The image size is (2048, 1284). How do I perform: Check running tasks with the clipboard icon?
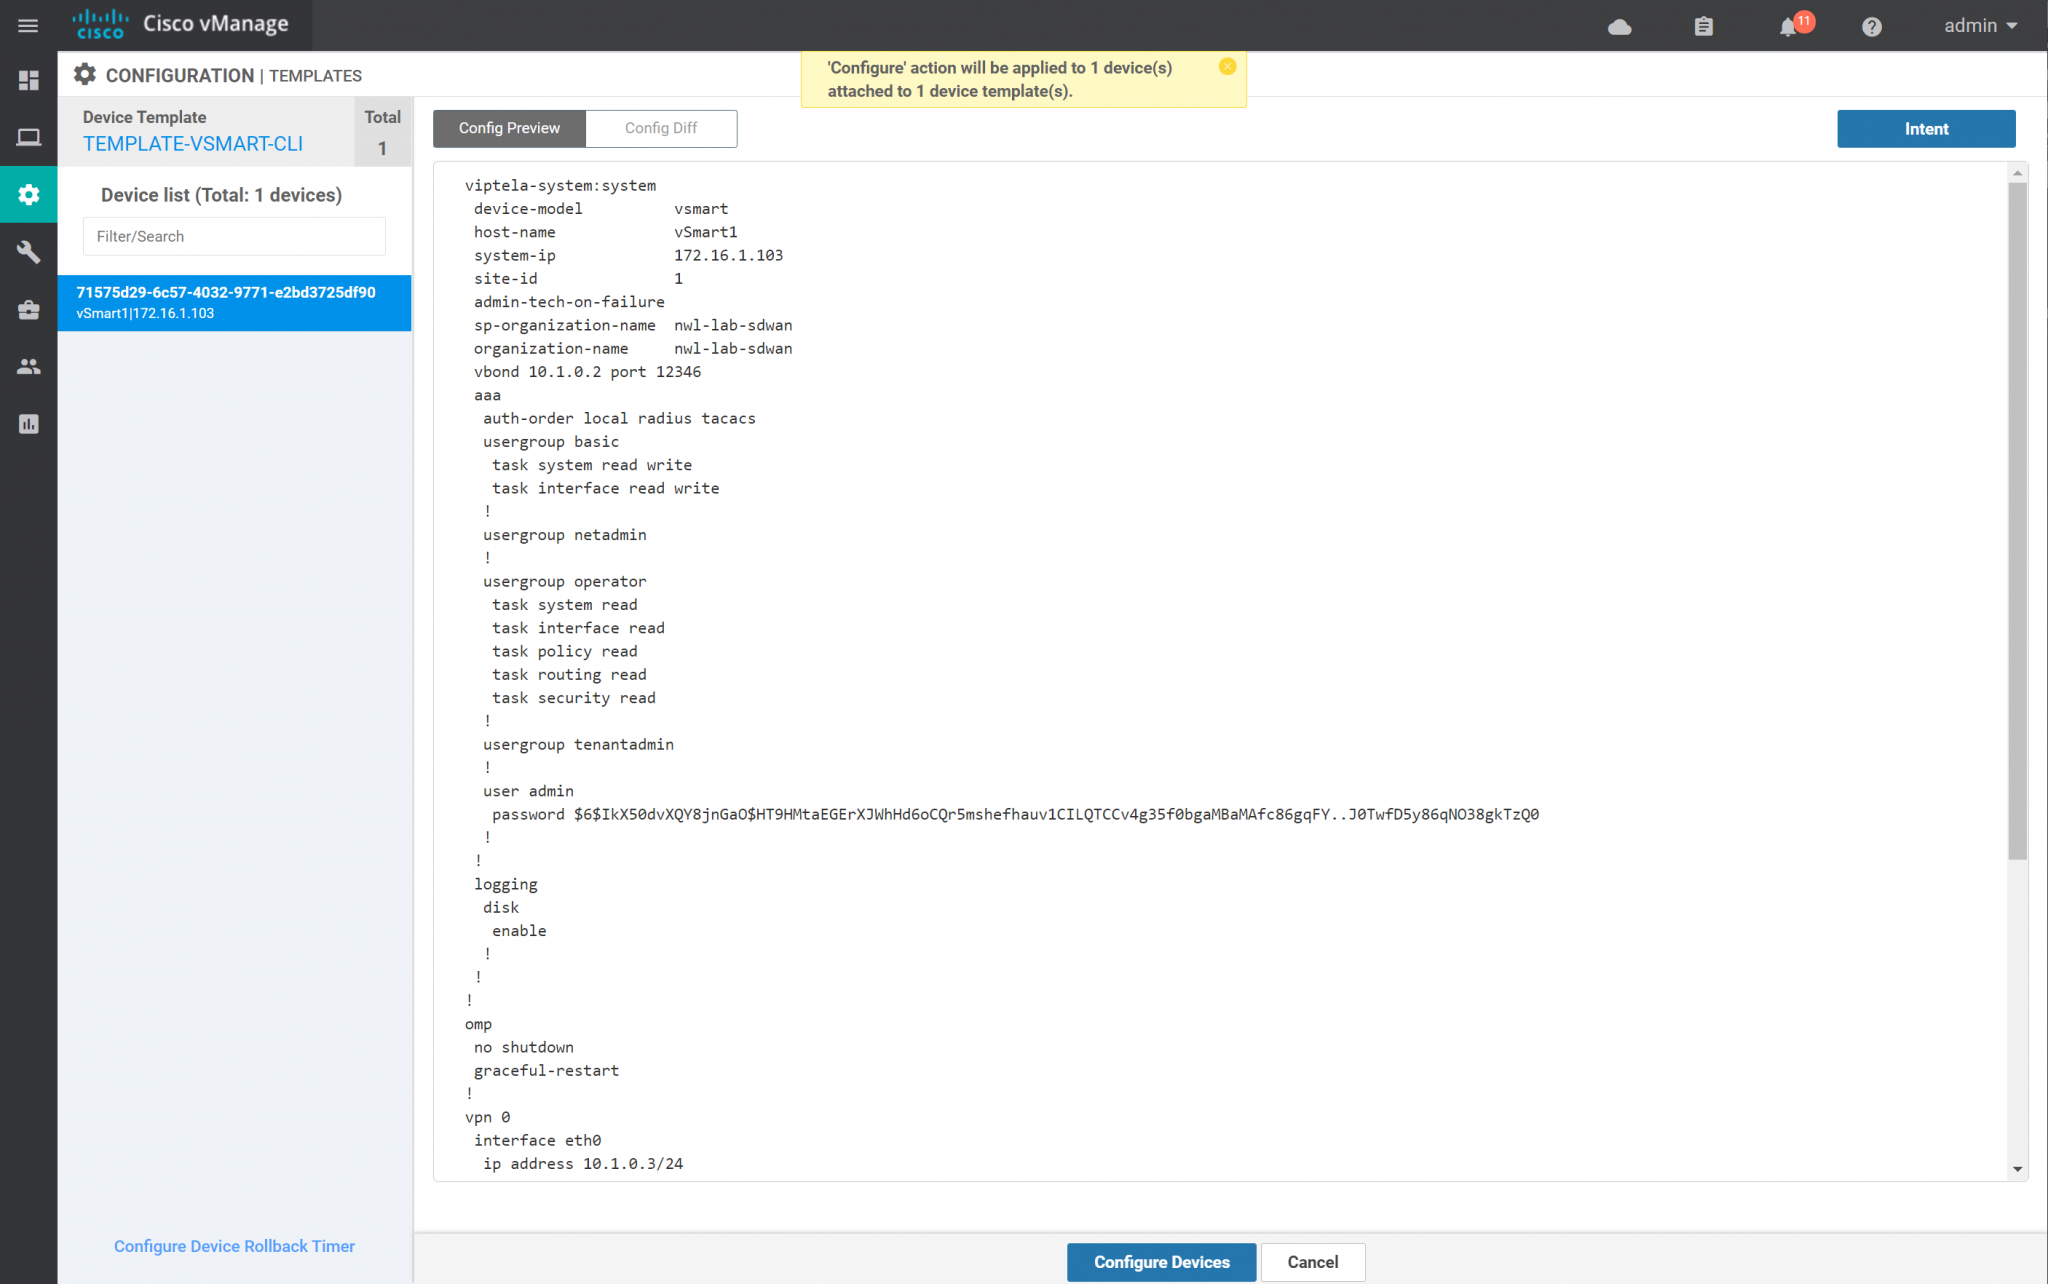(x=1704, y=26)
